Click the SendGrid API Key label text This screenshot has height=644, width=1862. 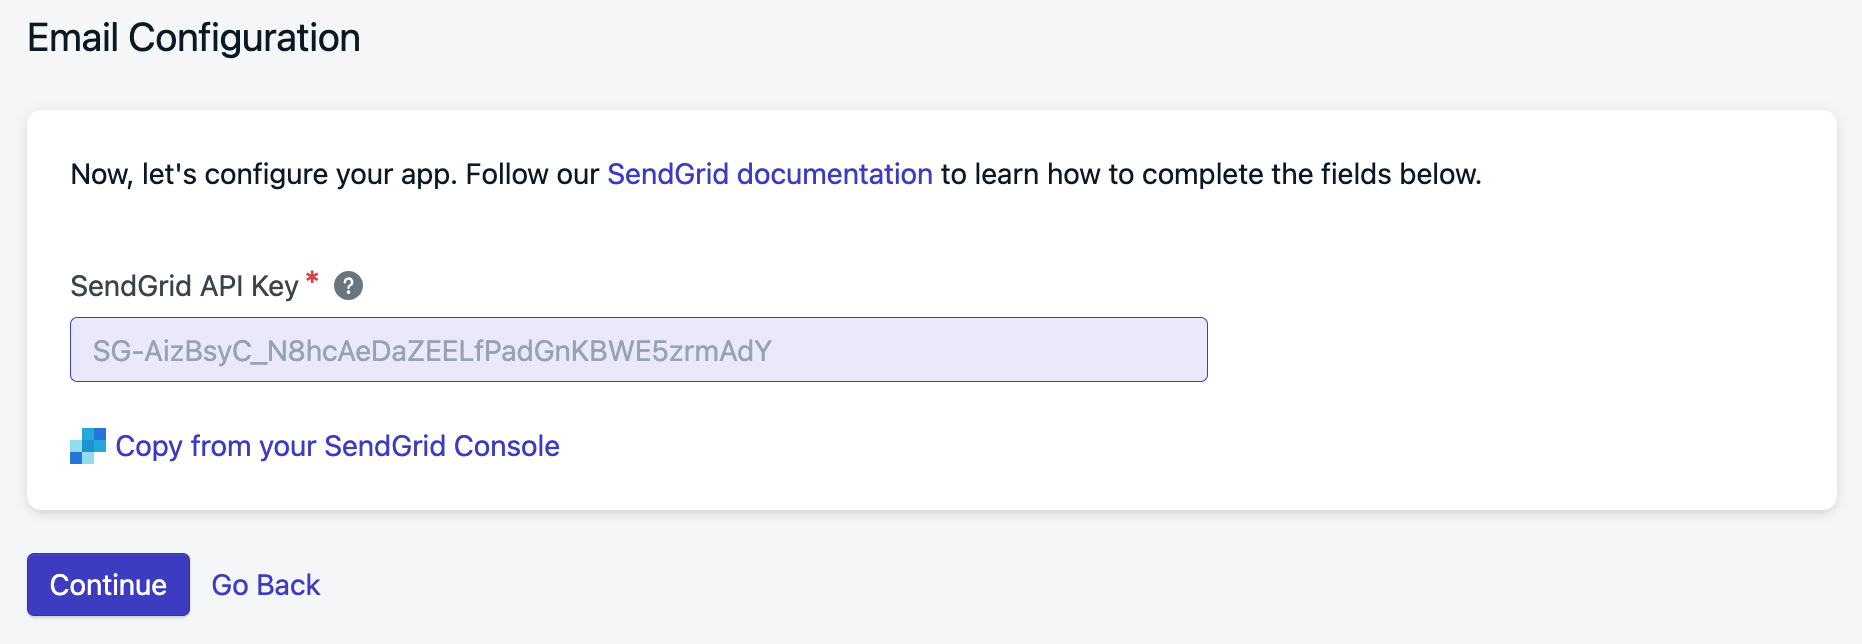185,286
